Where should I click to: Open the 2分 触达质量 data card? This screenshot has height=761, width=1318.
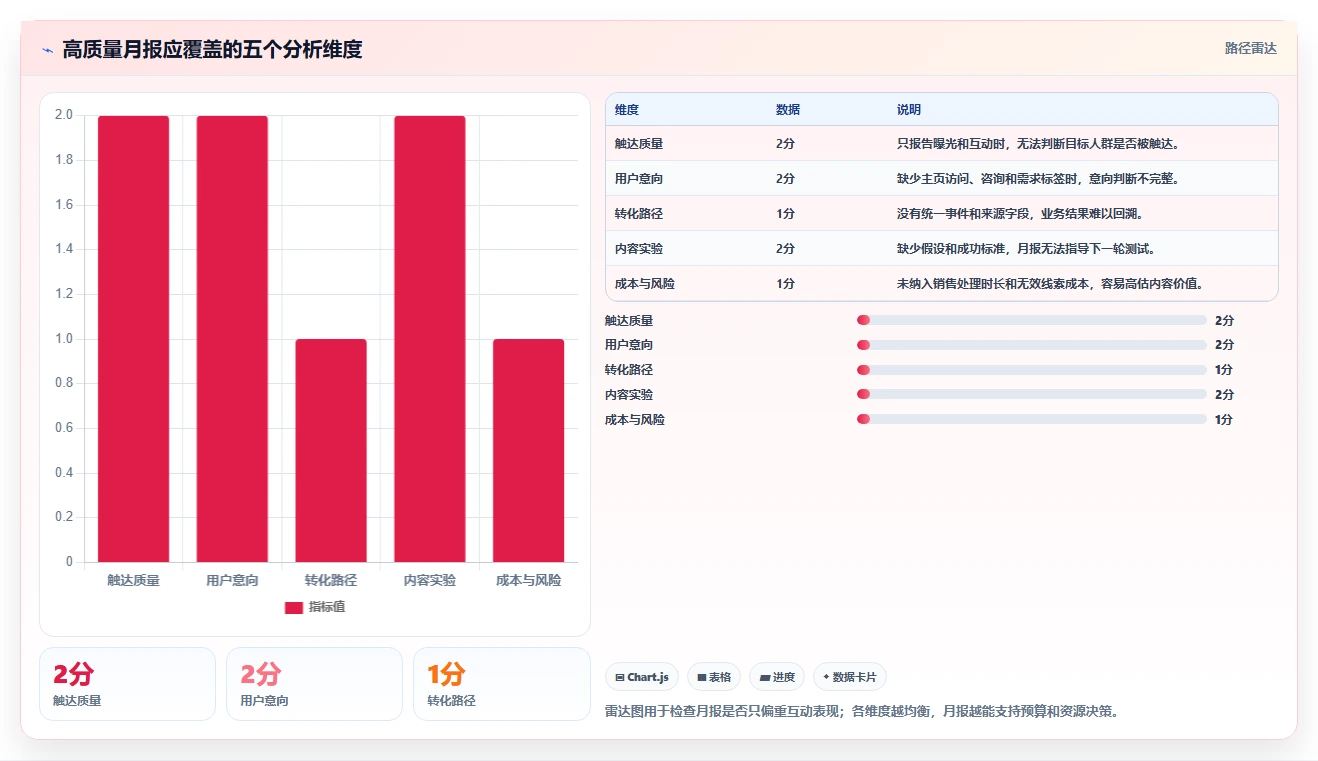[127, 684]
